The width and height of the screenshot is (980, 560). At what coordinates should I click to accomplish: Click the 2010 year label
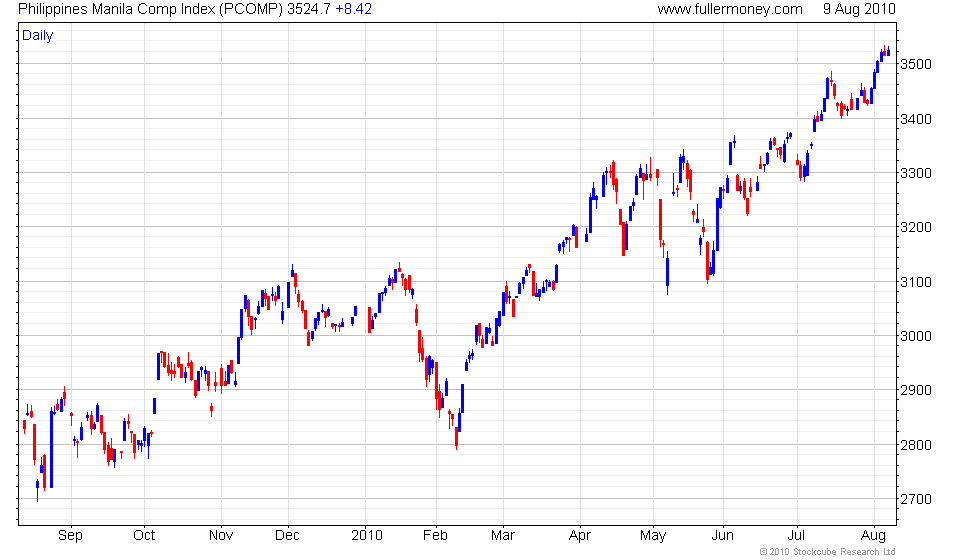click(367, 536)
